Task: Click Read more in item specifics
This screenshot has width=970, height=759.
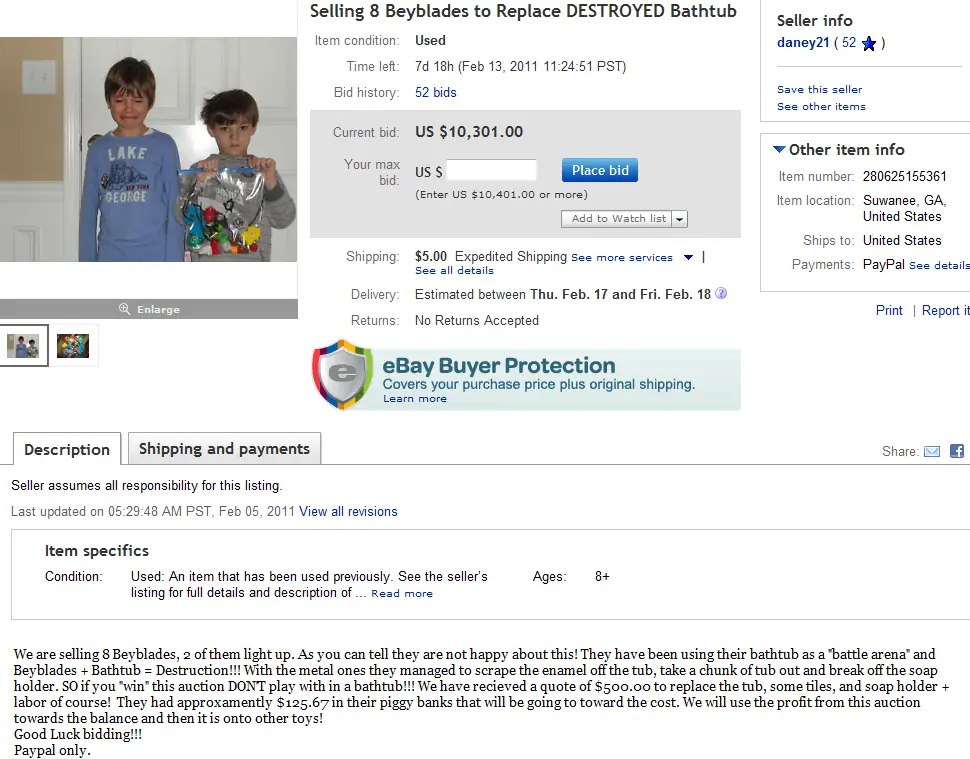Action: point(402,594)
